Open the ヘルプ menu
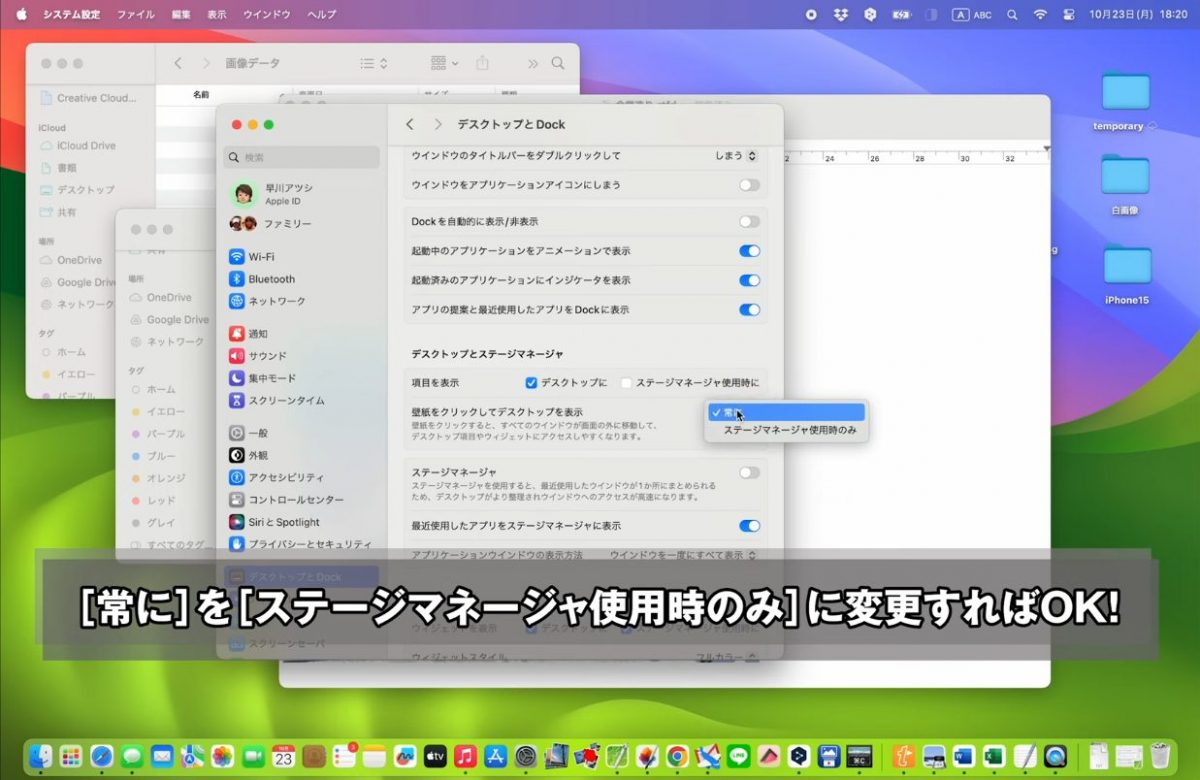Image resolution: width=1200 pixels, height=780 pixels. click(x=322, y=14)
